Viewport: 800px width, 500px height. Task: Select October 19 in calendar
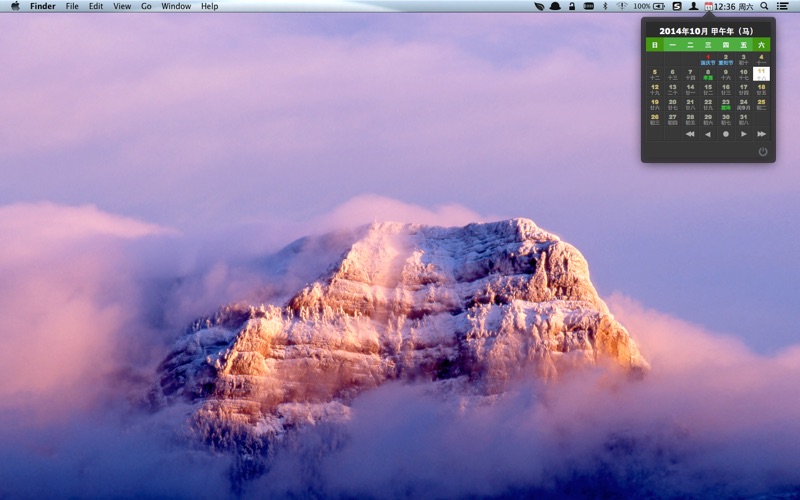coord(655,105)
